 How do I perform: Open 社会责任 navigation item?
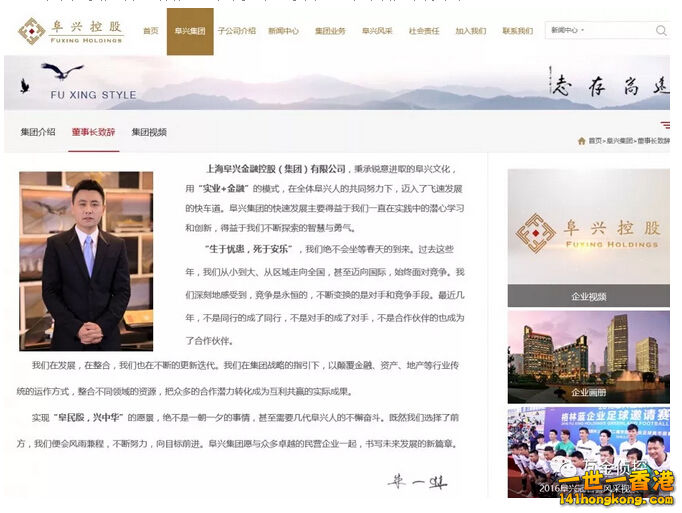click(424, 31)
